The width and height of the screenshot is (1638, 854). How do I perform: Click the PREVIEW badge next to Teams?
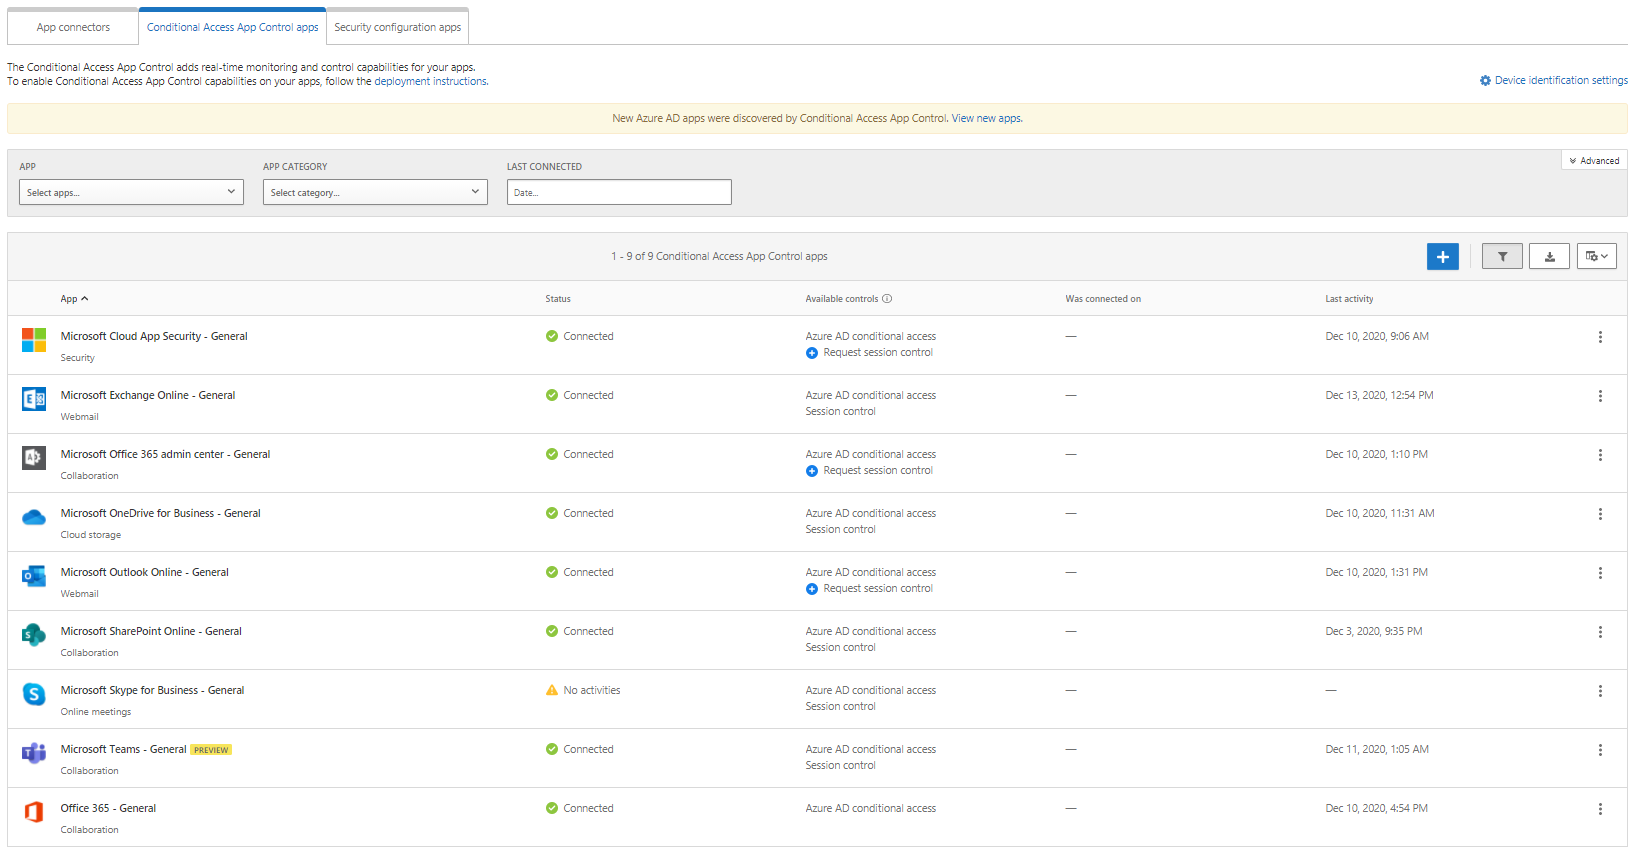coord(211,750)
